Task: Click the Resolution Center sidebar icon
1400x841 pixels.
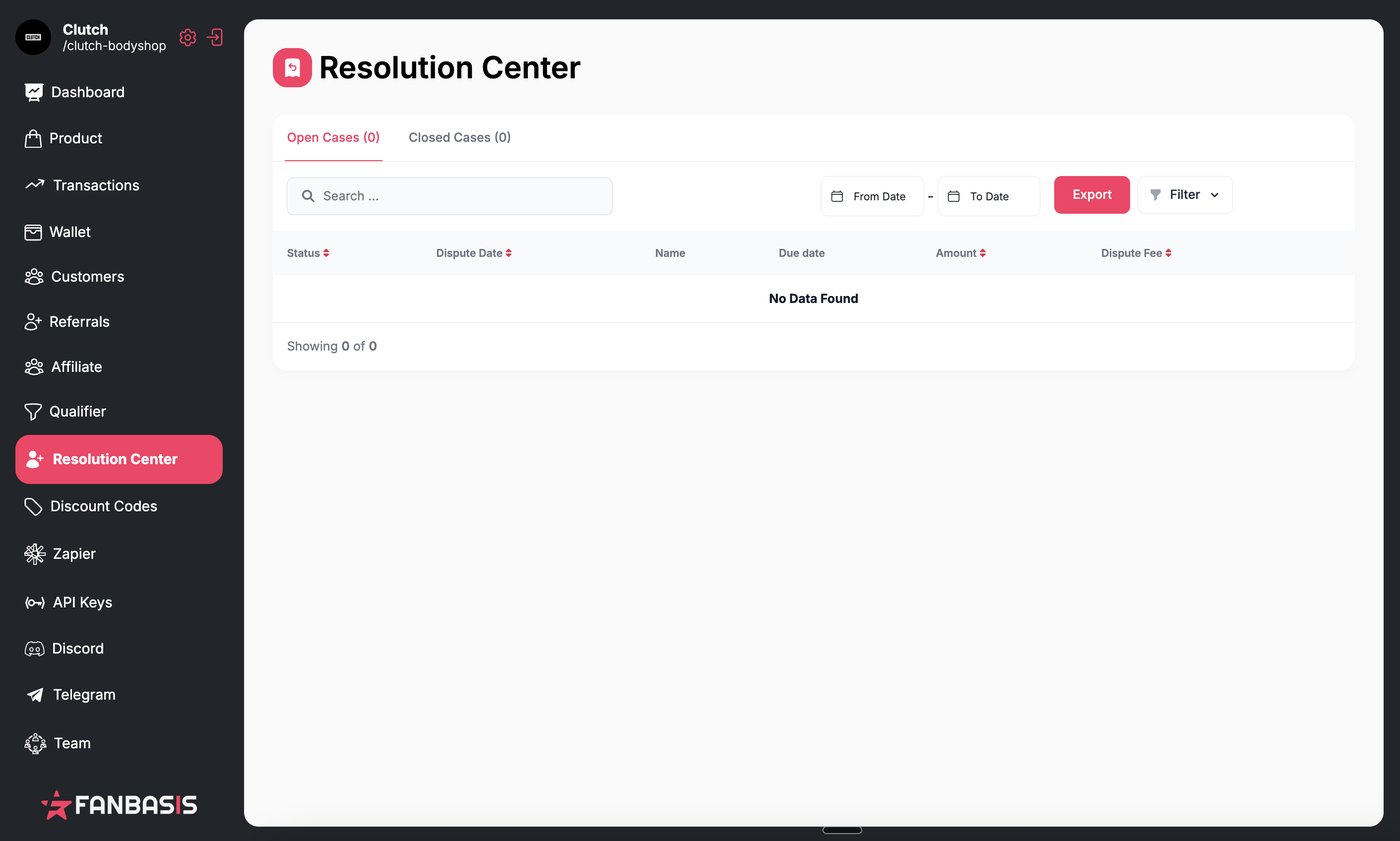Action: [35, 459]
